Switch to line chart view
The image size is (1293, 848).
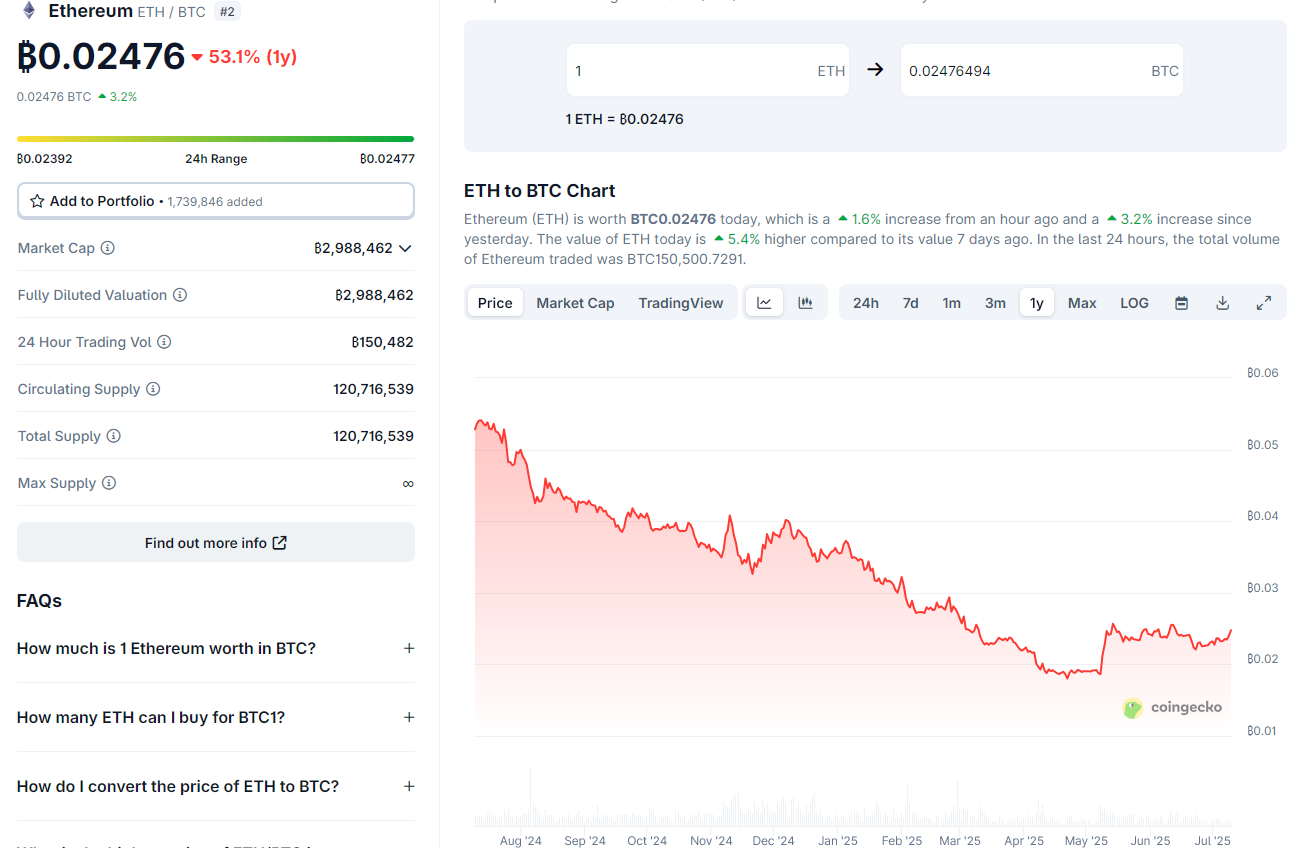coord(764,303)
